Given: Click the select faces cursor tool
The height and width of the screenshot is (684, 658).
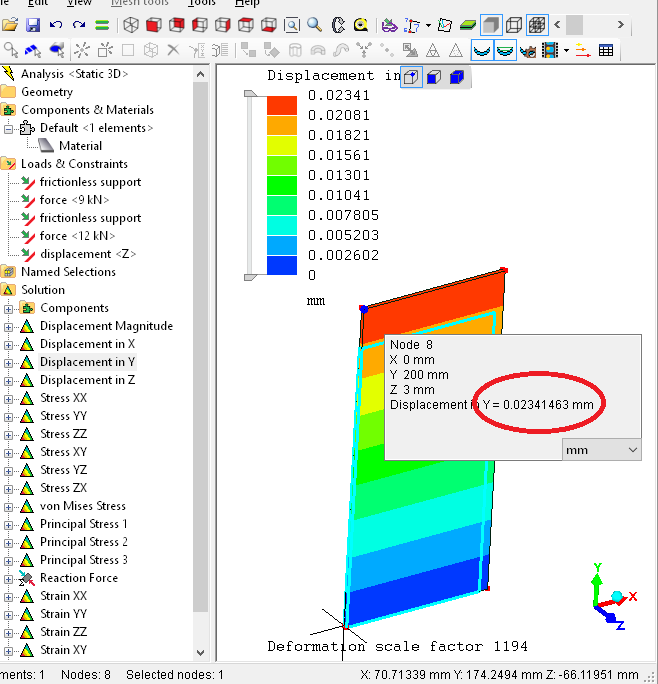Looking at the screenshot, I should click(x=33, y=51).
